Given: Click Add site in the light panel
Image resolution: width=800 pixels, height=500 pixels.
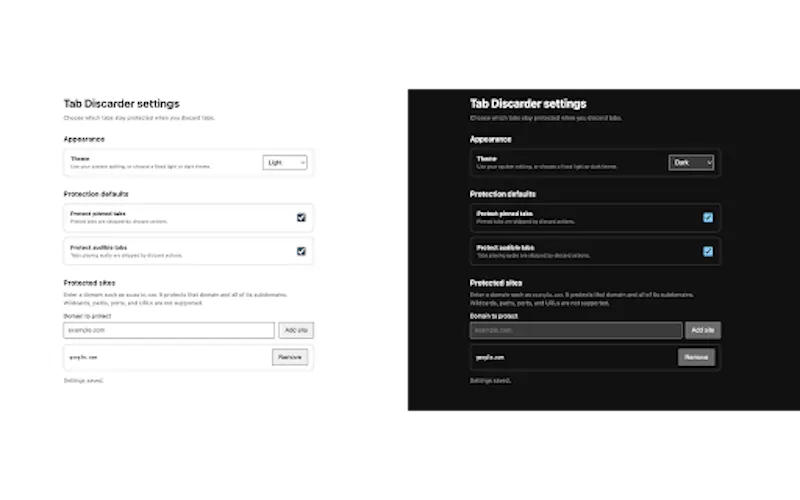Looking at the screenshot, I should tap(296, 330).
